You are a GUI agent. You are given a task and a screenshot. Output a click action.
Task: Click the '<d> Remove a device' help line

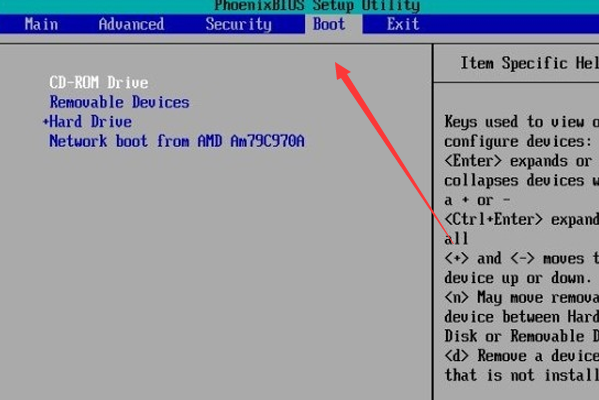point(521,356)
